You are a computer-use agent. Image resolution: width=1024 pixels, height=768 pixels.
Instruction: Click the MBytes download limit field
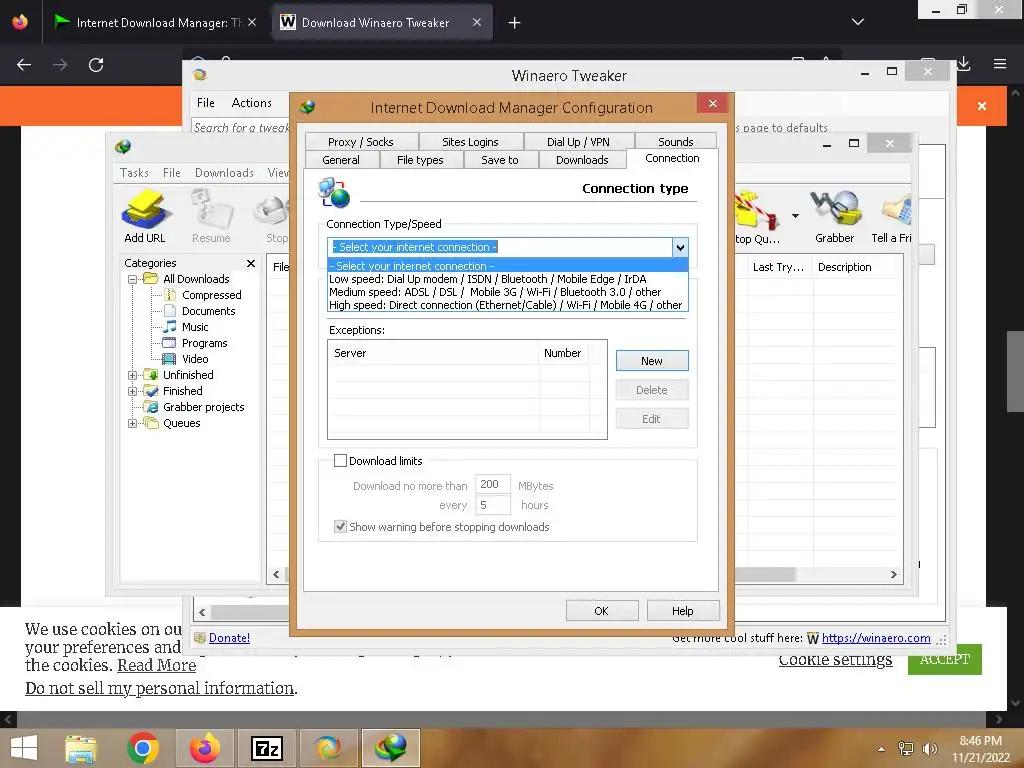coord(492,485)
